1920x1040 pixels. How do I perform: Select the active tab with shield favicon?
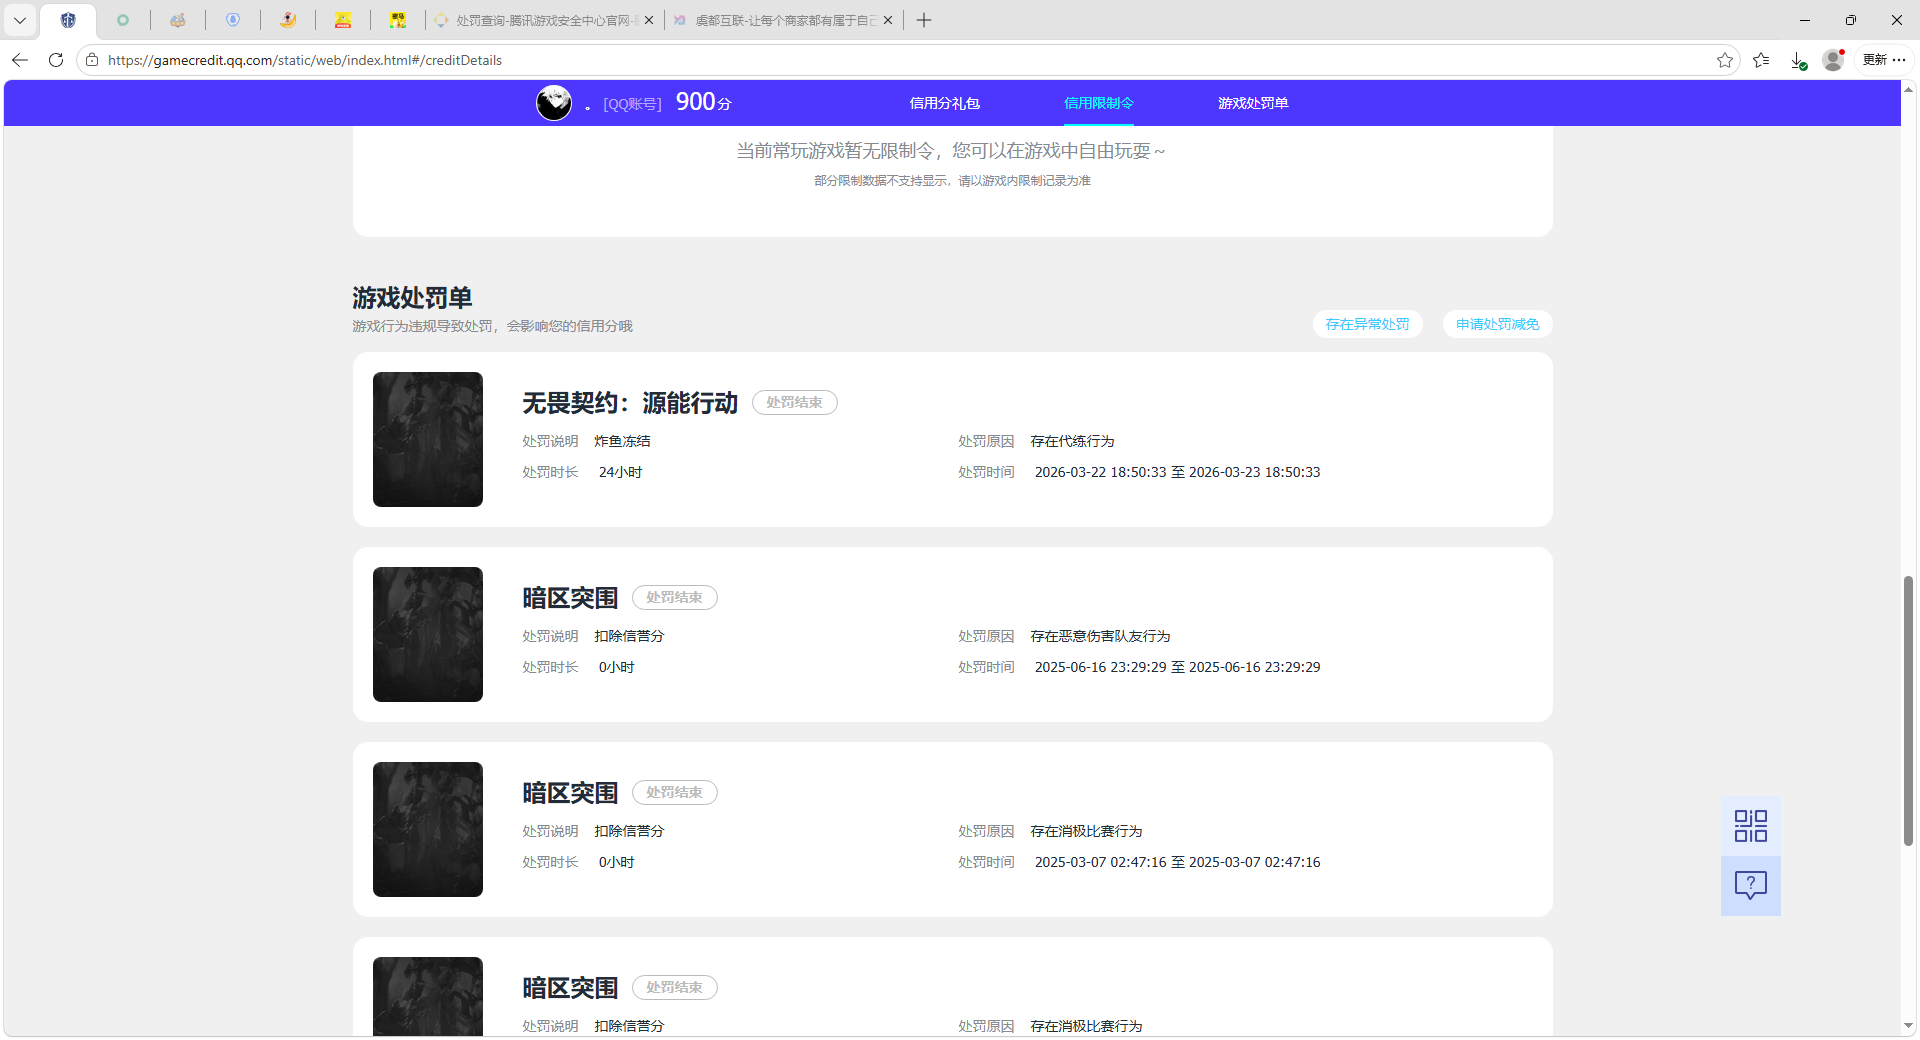pyautogui.click(x=68, y=20)
